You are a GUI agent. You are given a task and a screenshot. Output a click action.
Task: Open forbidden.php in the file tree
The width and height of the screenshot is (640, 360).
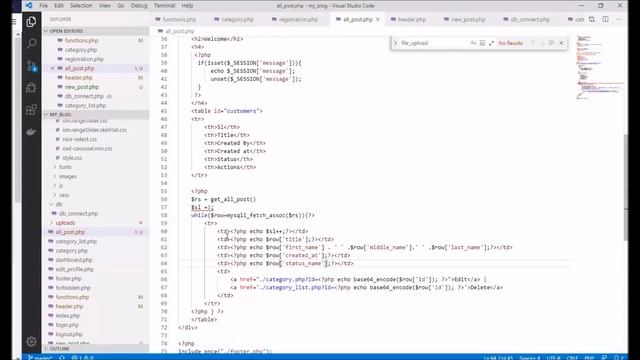pyautogui.click(x=73, y=288)
